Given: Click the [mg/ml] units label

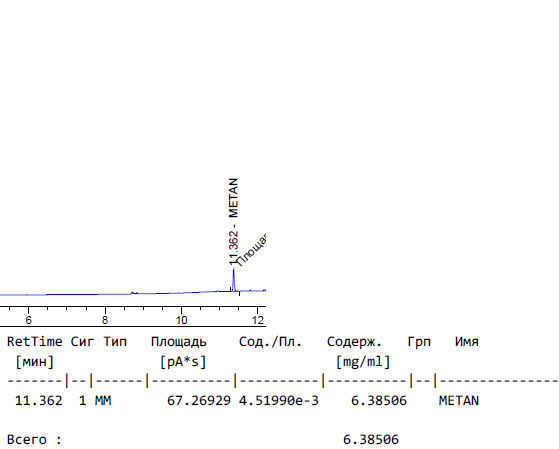Looking at the screenshot, I should click(363, 362).
